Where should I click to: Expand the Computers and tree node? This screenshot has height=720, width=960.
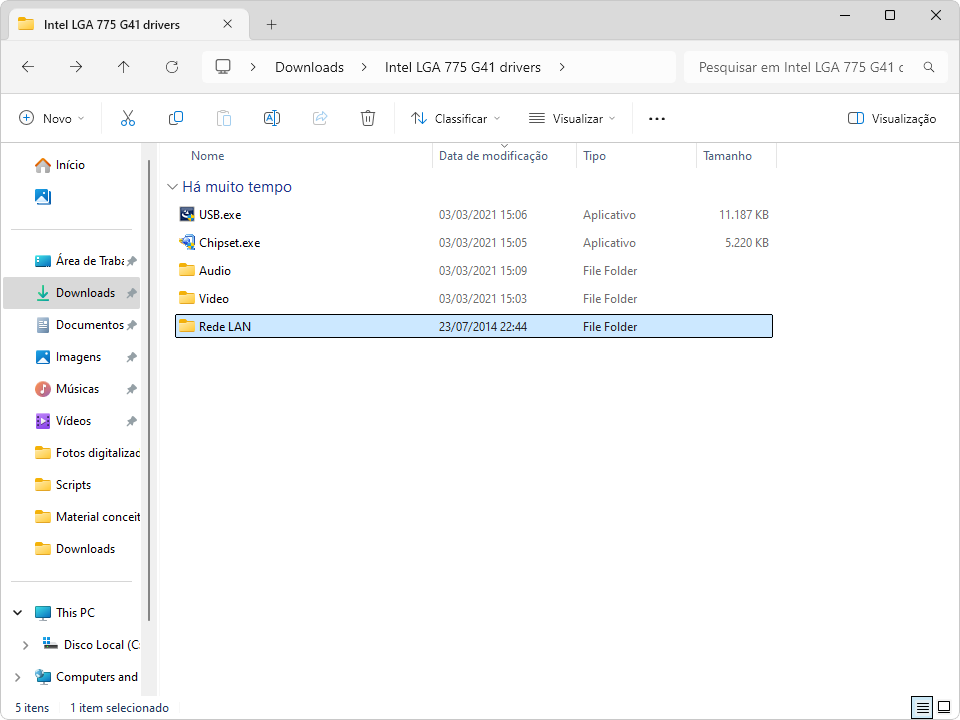(18, 677)
